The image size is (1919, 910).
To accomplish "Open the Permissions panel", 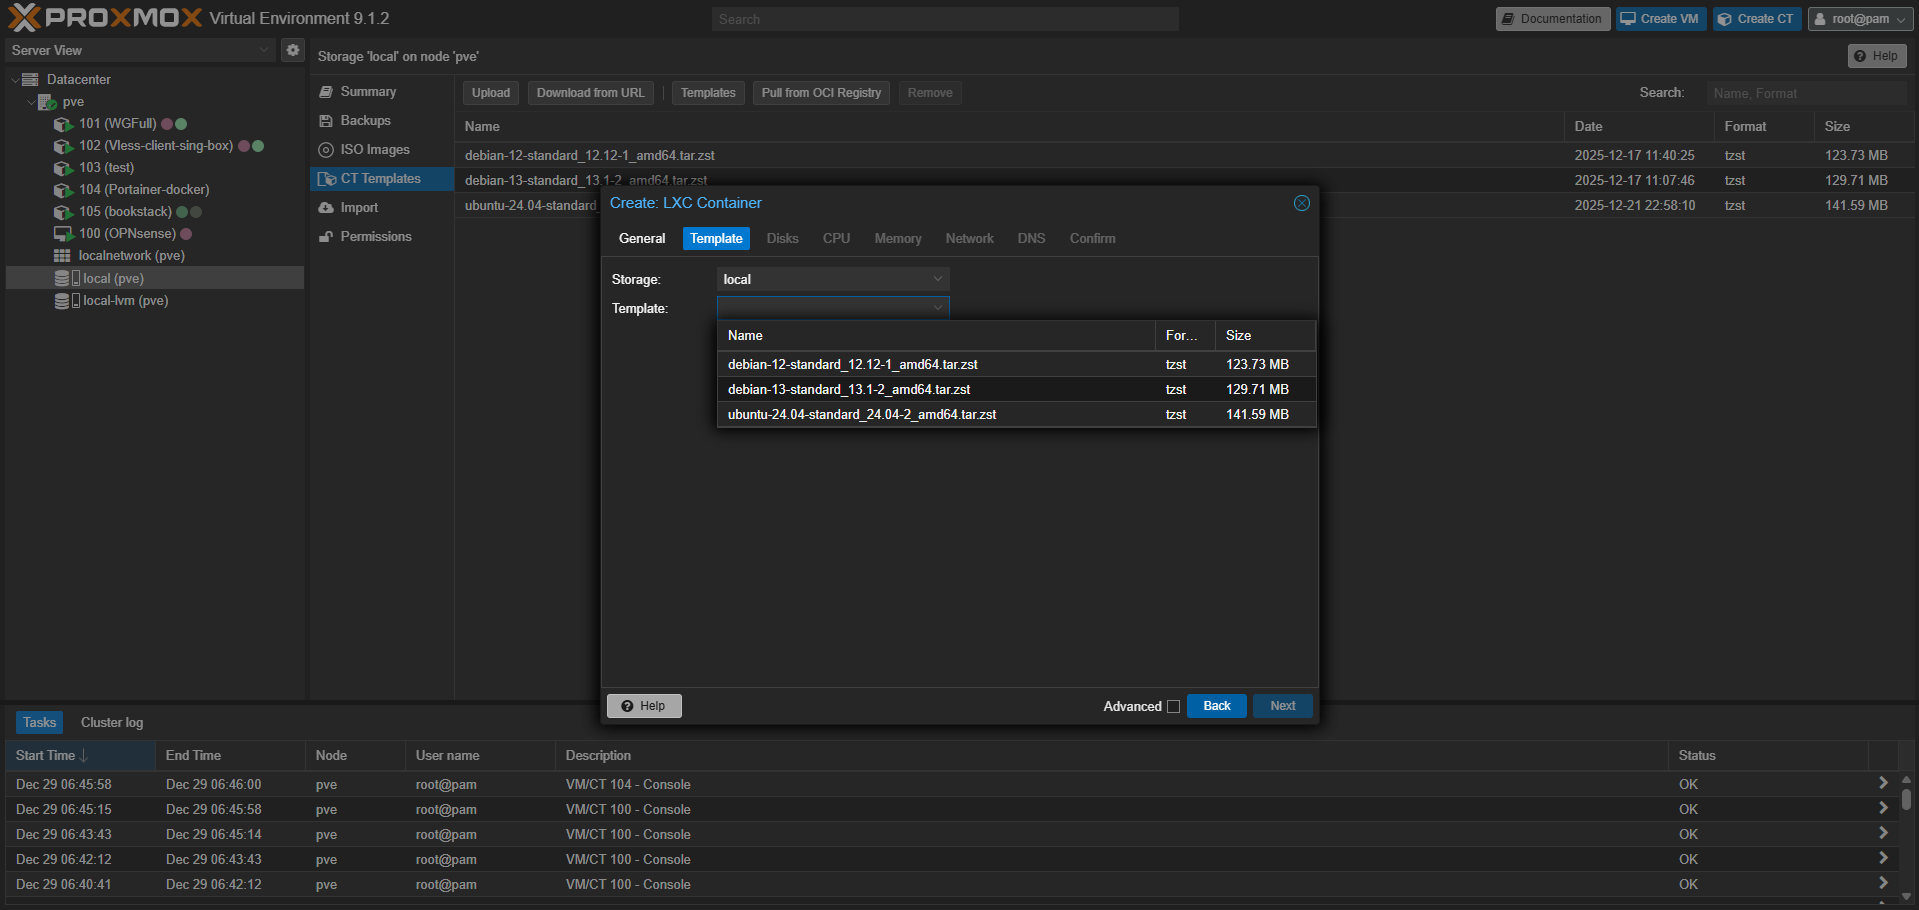I will tap(375, 237).
